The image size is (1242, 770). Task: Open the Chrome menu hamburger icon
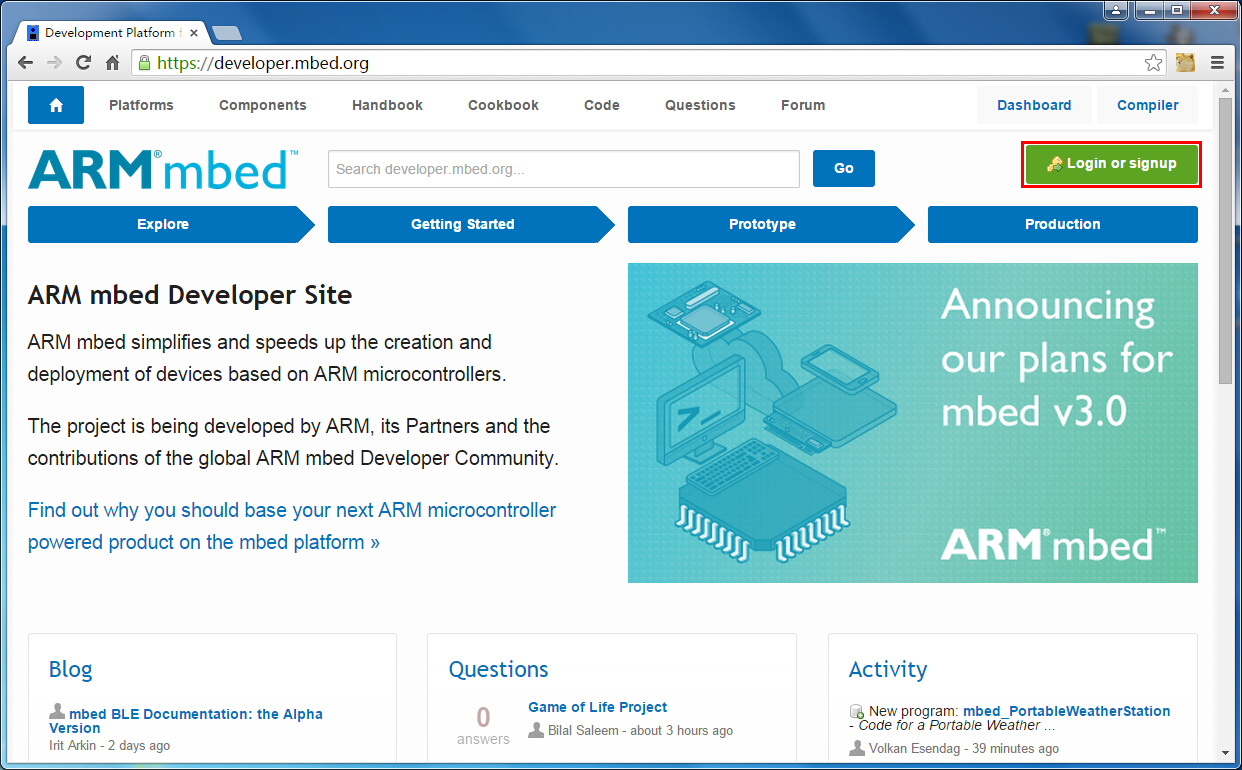1217,63
